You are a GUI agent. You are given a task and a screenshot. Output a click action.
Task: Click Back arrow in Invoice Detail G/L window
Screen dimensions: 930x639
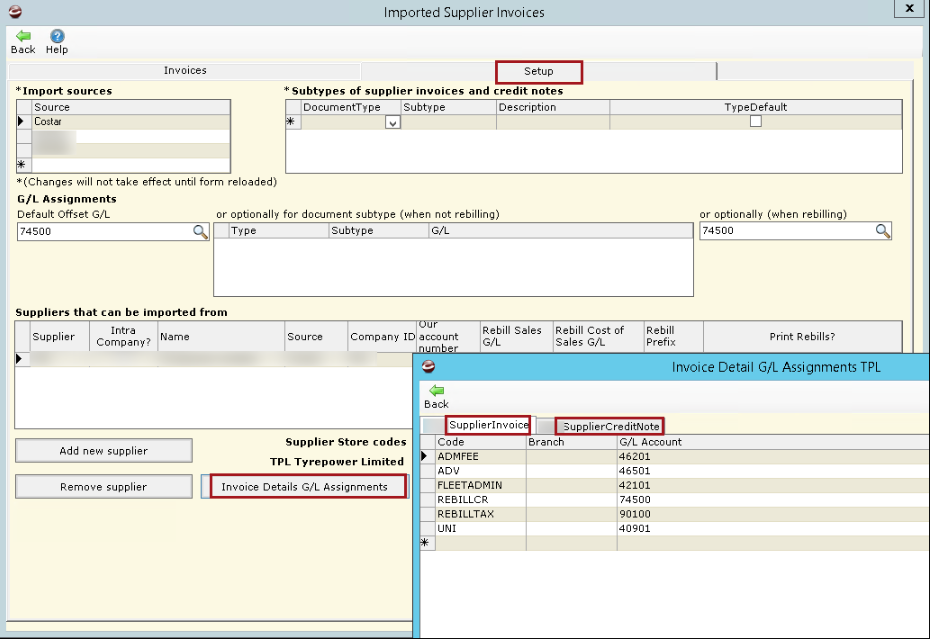[436, 391]
